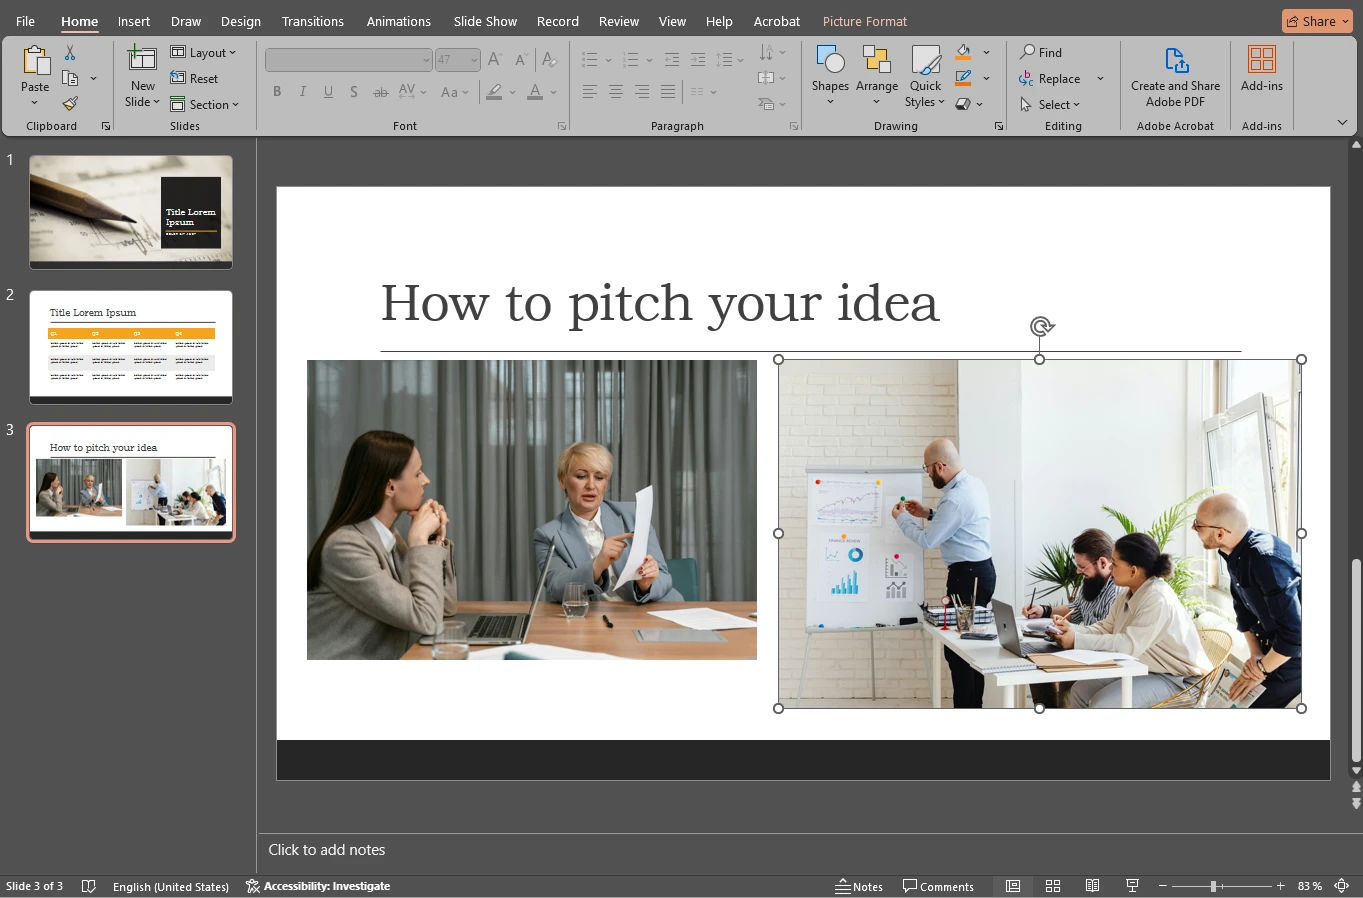Screen dimensions: 1363x898
Task: Switch to the Animations tab
Action: [399, 21]
